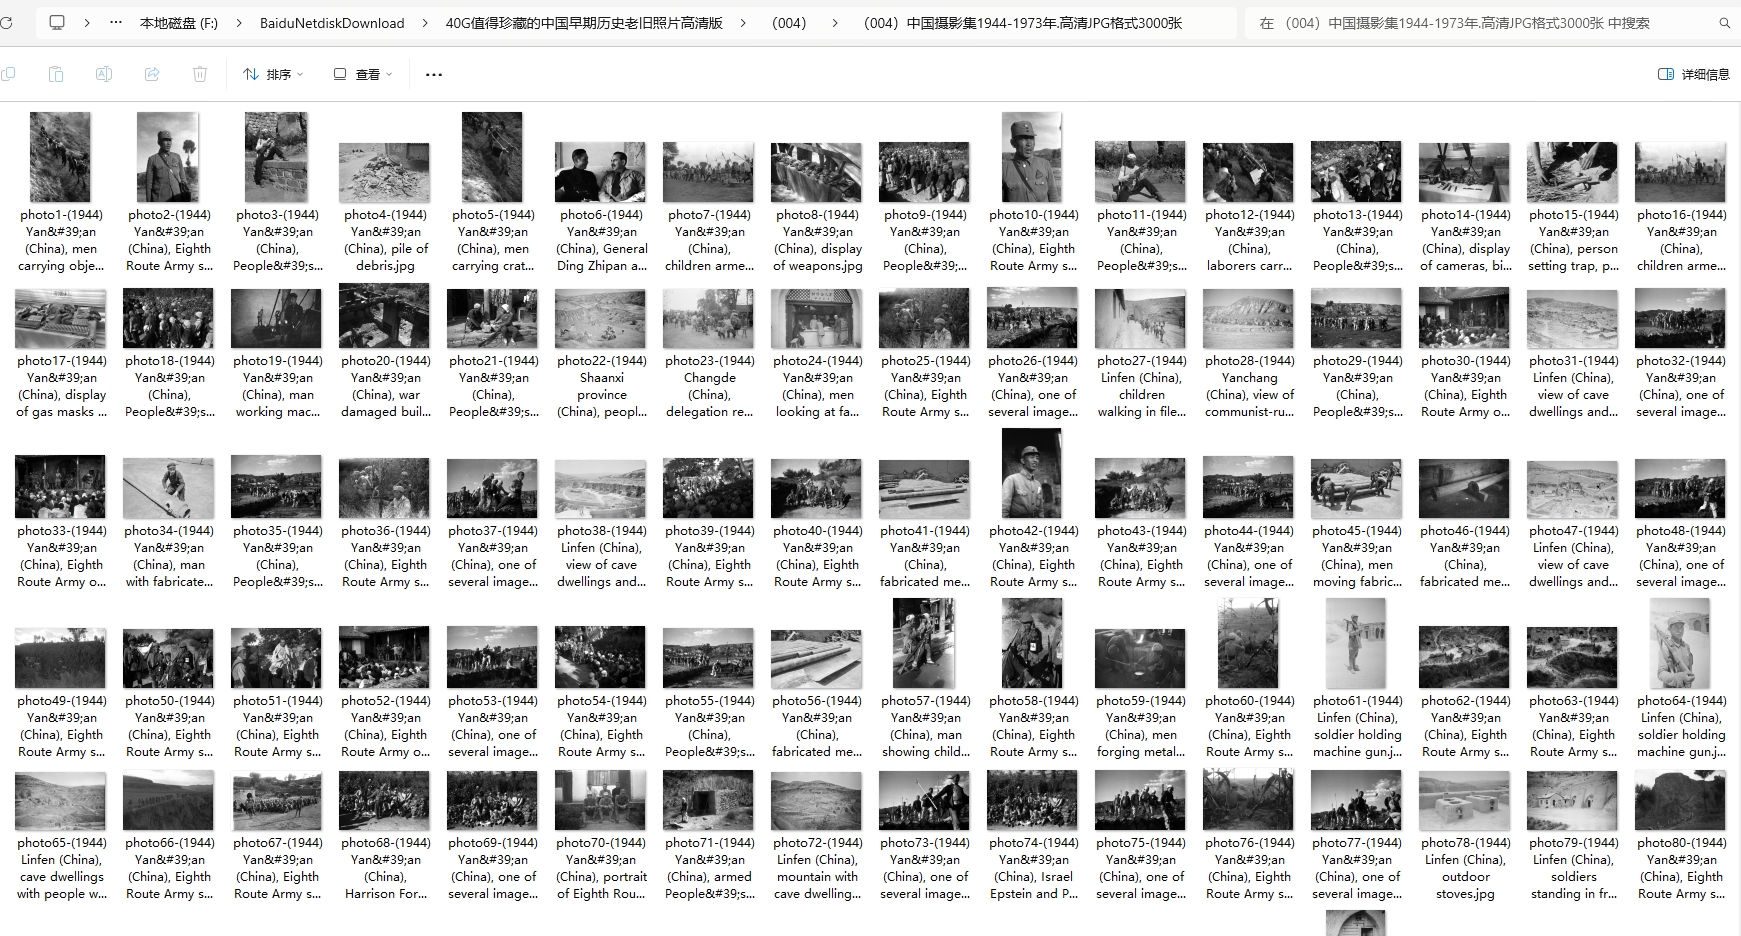This screenshot has height=936, width=1741.
Task: Click the rename icon in the toolbar
Action: pos(104,74)
